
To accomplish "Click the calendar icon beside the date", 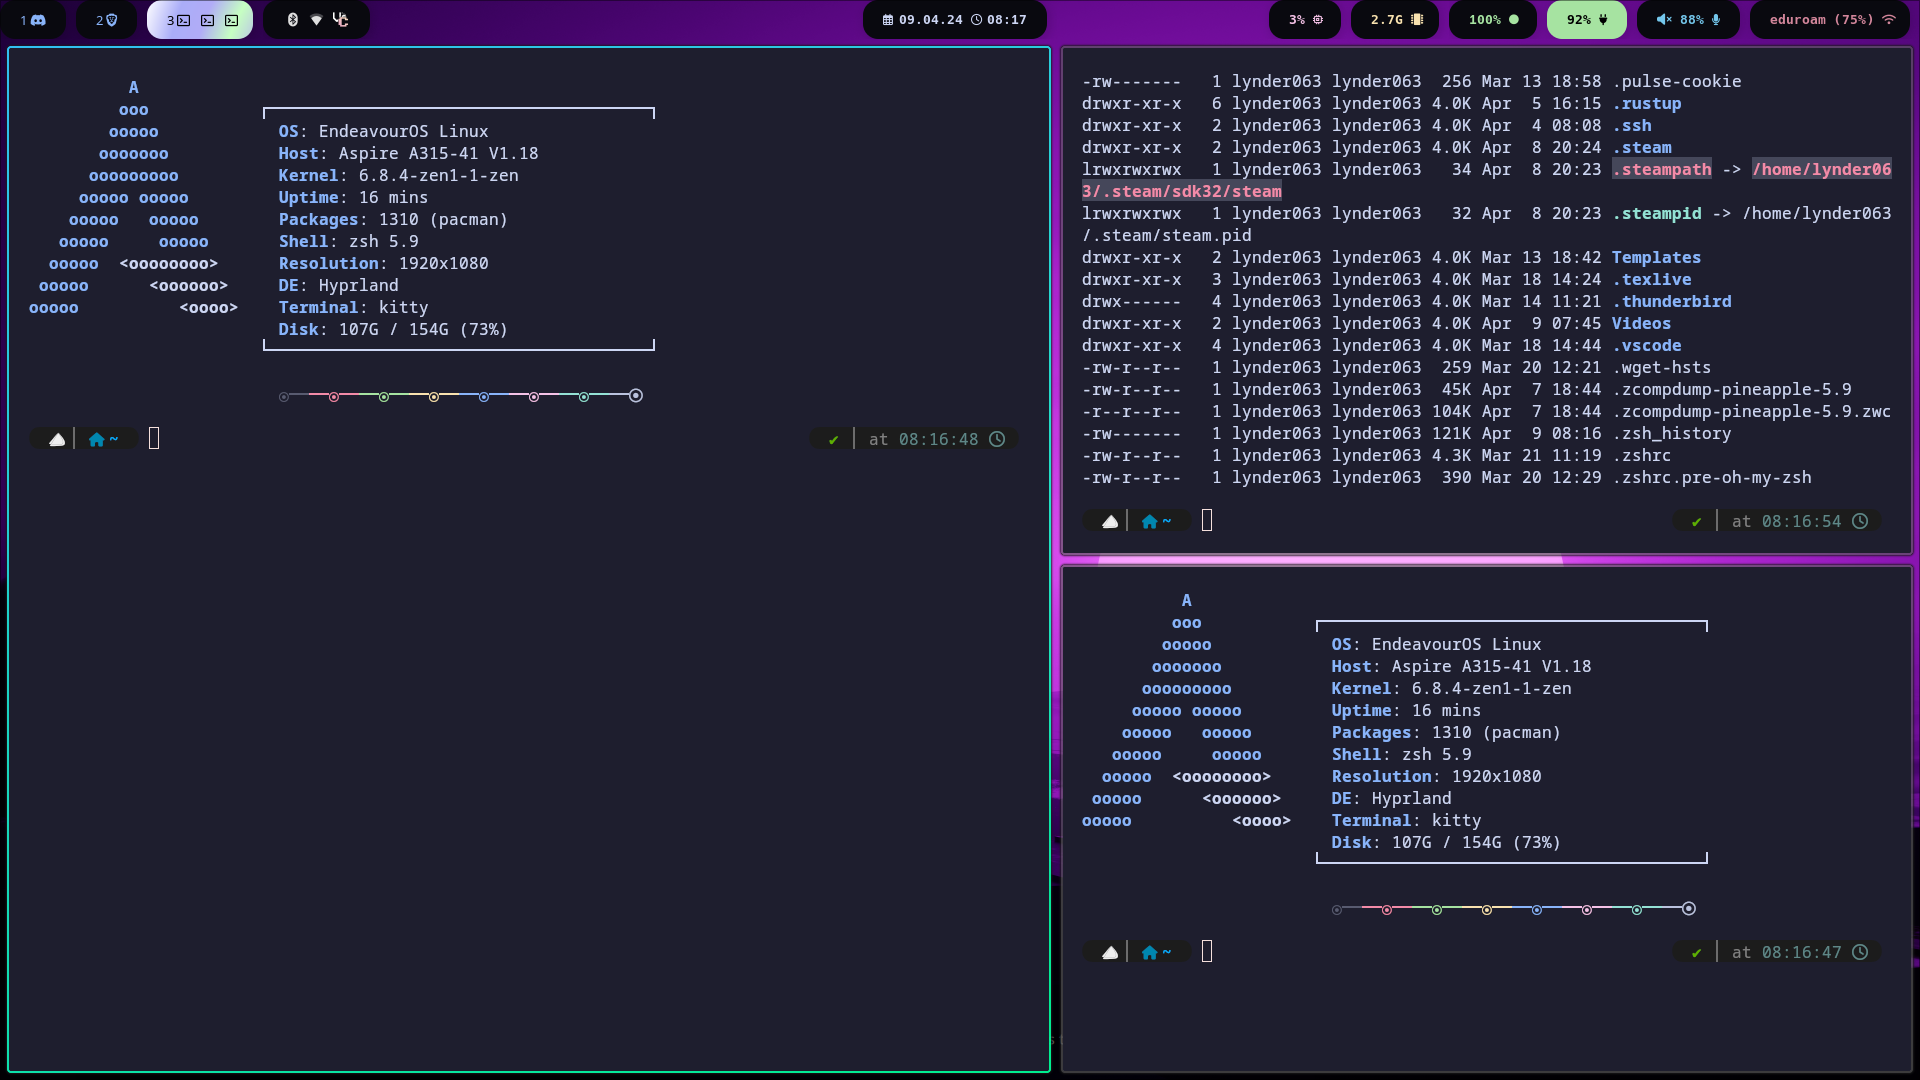I will tap(888, 20).
